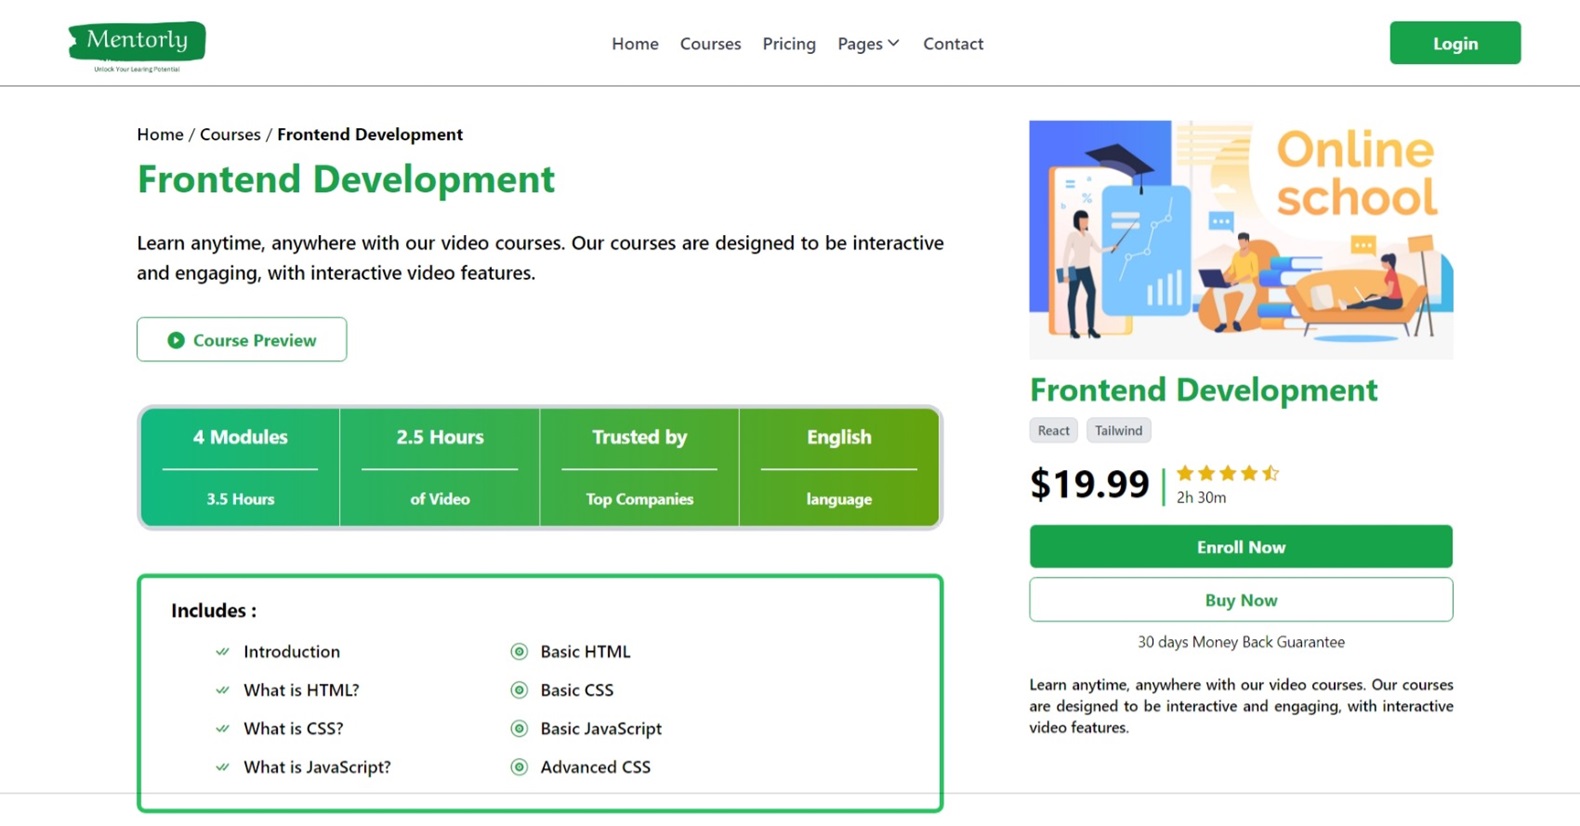This screenshot has height=826, width=1580.
Task: Click the React tag badge
Action: point(1053,431)
